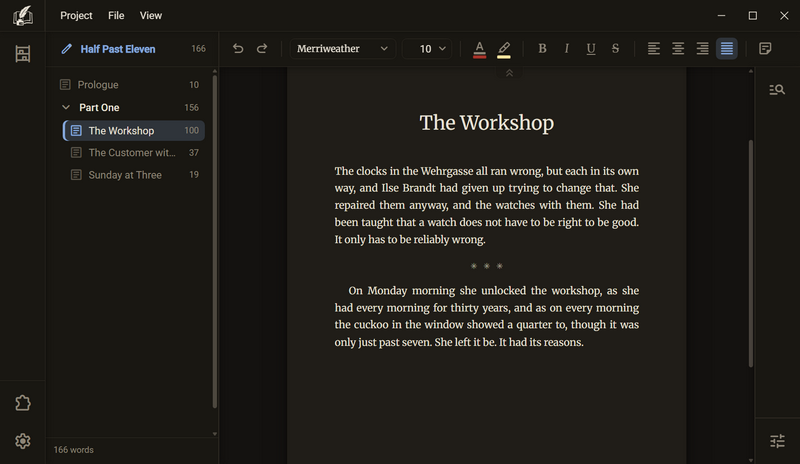Click the 166 words status text
Viewport: 800px width, 464px height.
73,450
